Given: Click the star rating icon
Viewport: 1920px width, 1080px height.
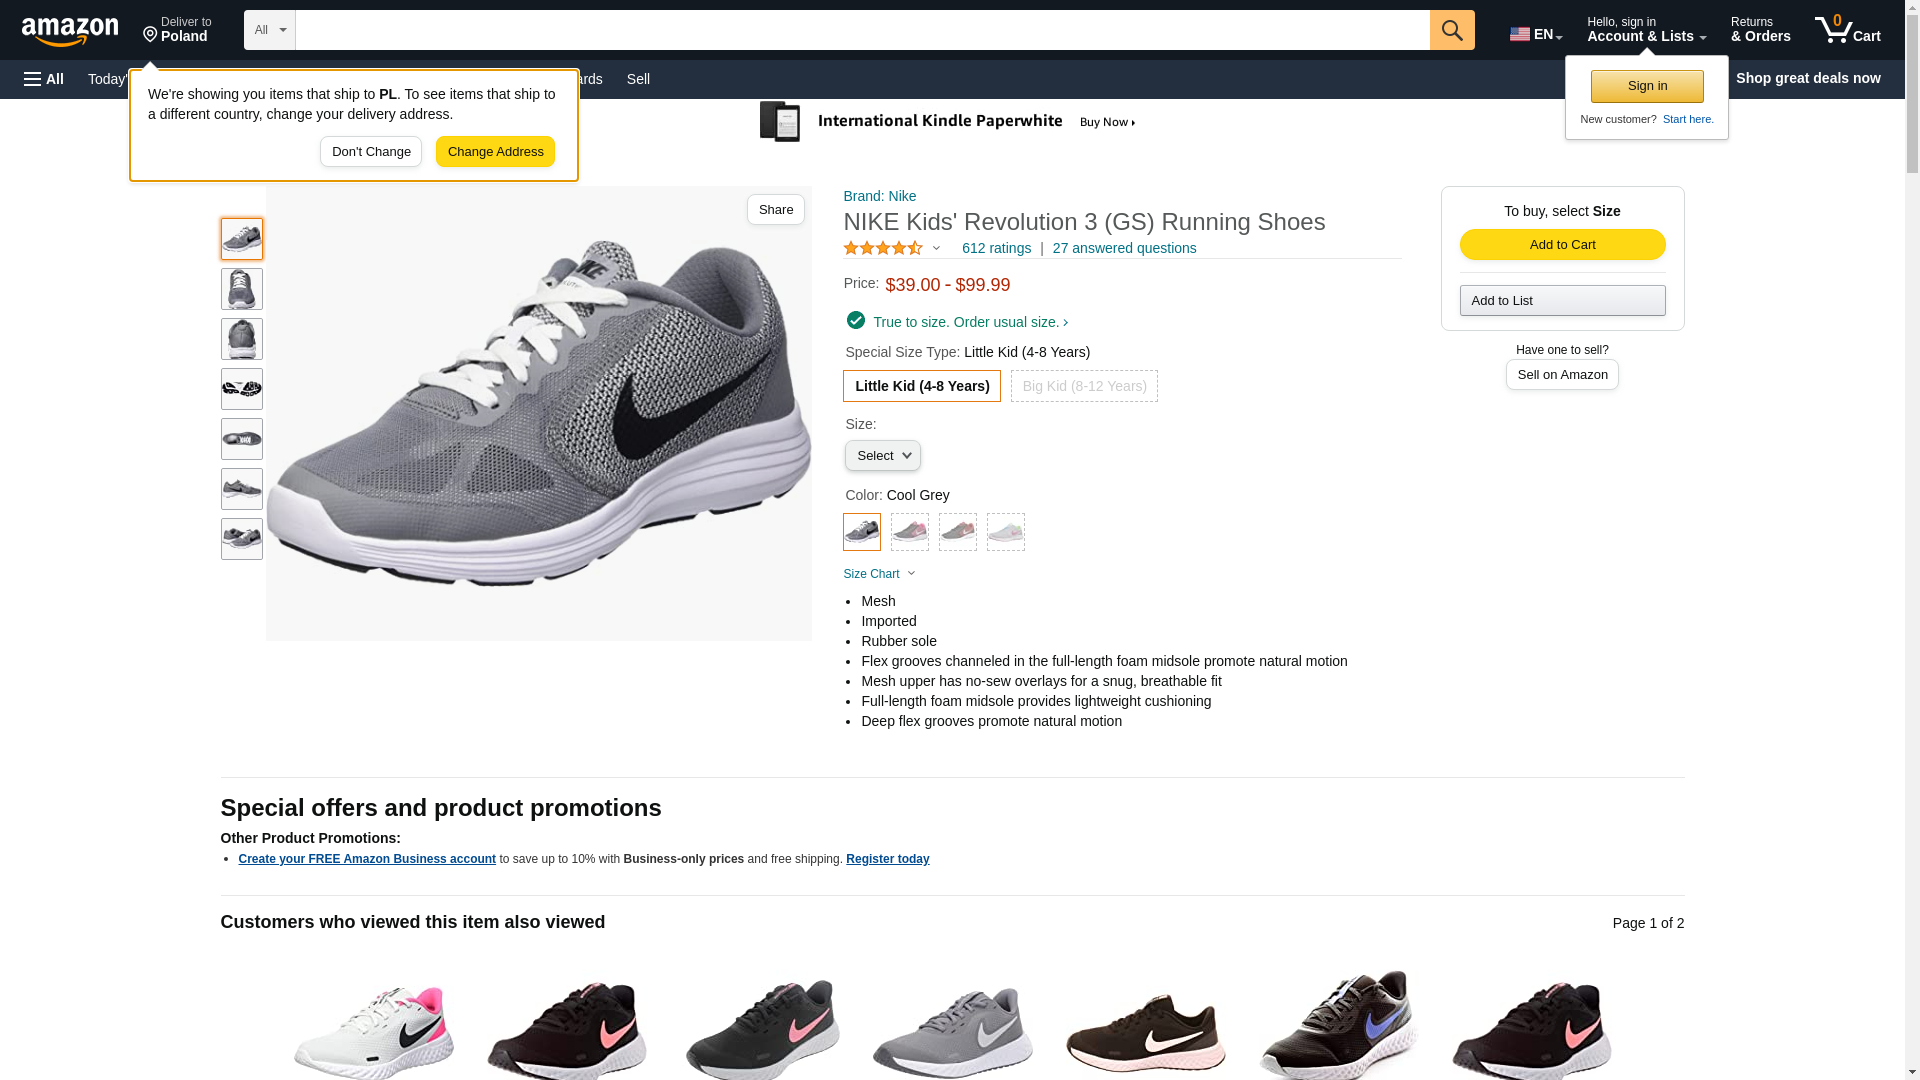Looking at the screenshot, I should [x=883, y=248].
